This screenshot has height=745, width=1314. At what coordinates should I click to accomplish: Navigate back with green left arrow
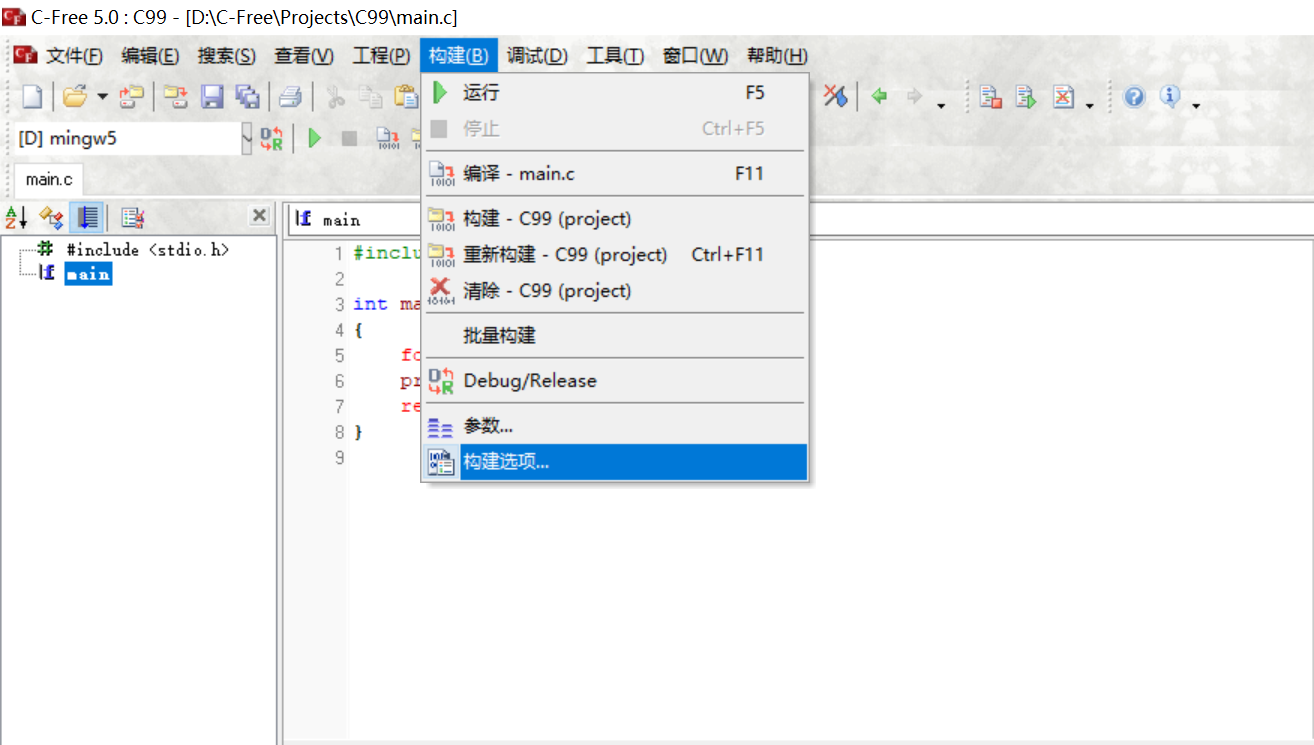tap(879, 97)
